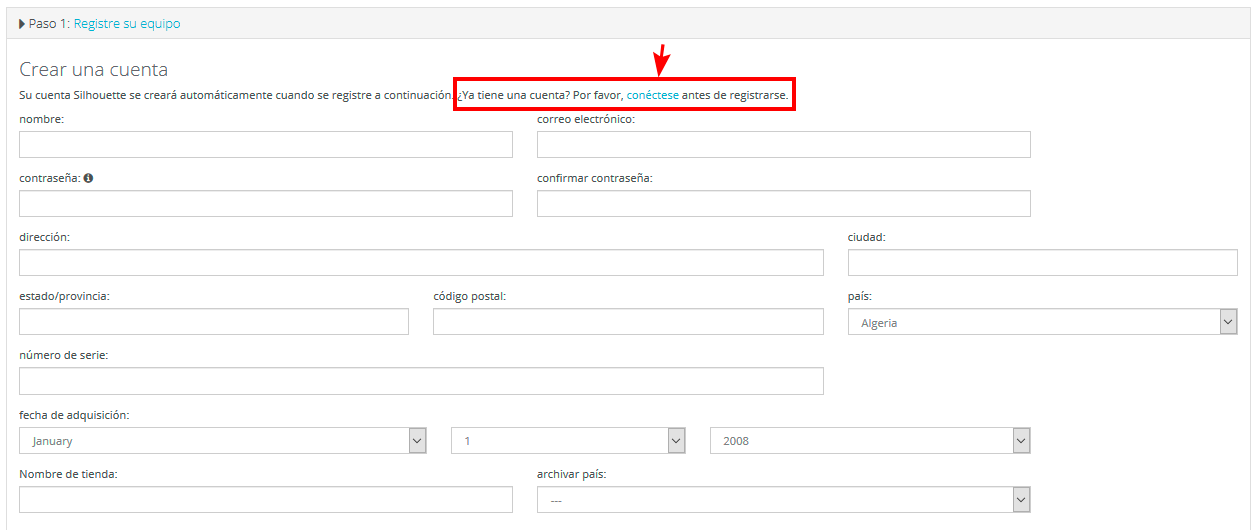Open the day dropdown showing 1
The height and width of the screenshot is (530, 1259).
(568, 440)
